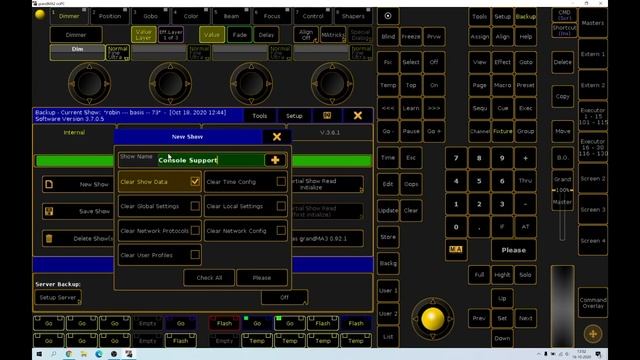Click the Delete Show trash icon

(x=49, y=238)
